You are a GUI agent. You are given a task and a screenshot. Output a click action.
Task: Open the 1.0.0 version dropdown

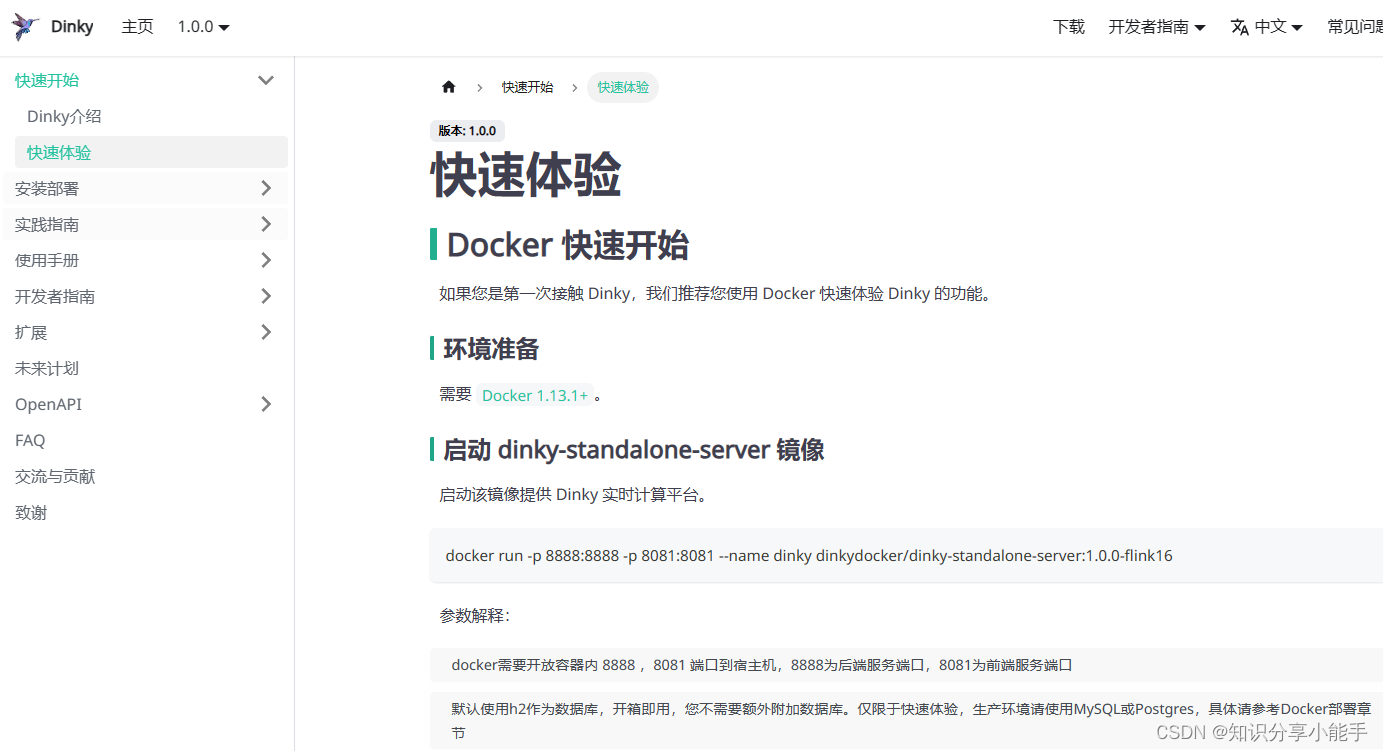coord(204,27)
